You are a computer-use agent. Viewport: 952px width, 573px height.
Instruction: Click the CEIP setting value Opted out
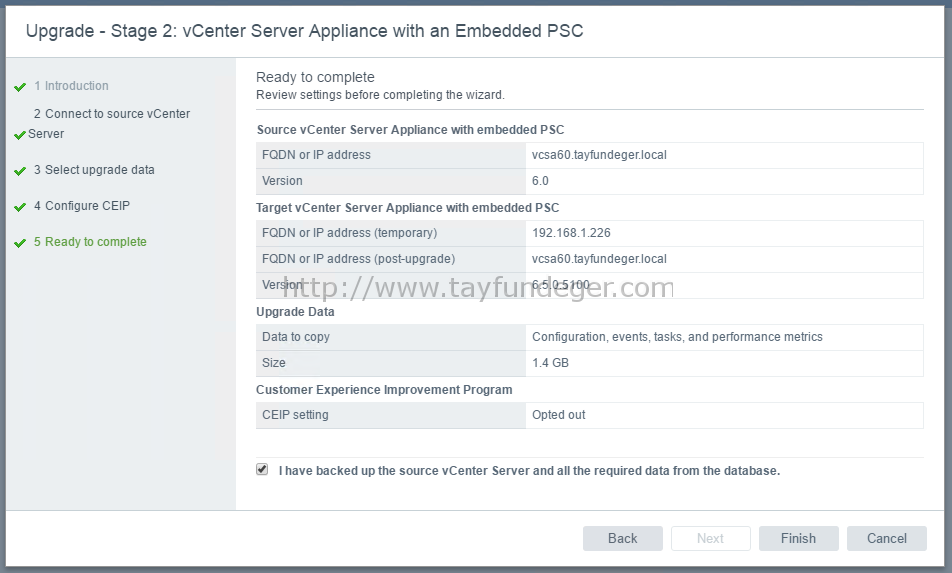pyautogui.click(x=559, y=415)
